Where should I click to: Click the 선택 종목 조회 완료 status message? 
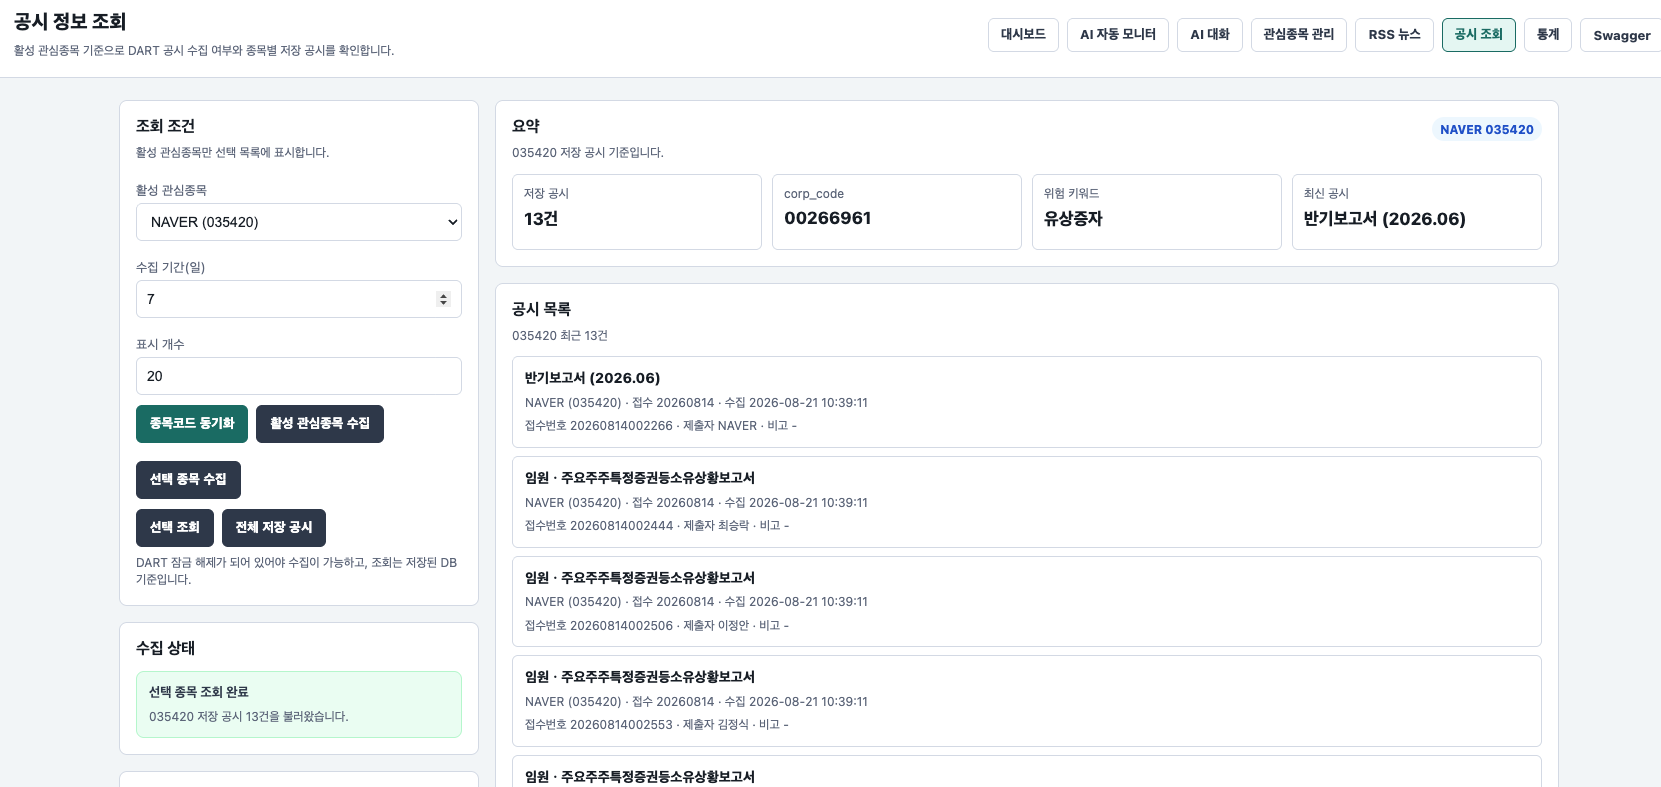pos(299,705)
